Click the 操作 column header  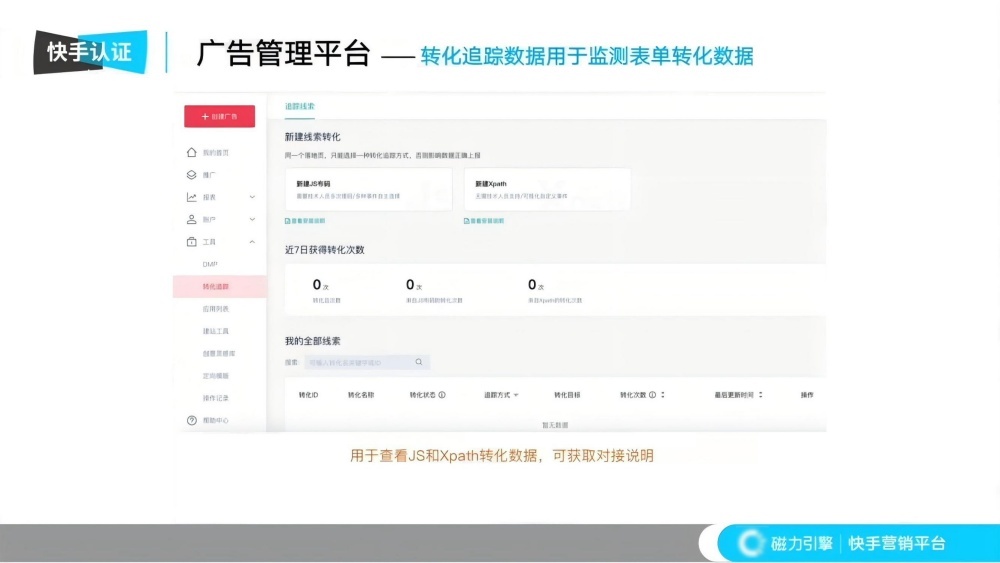point(807,395)
